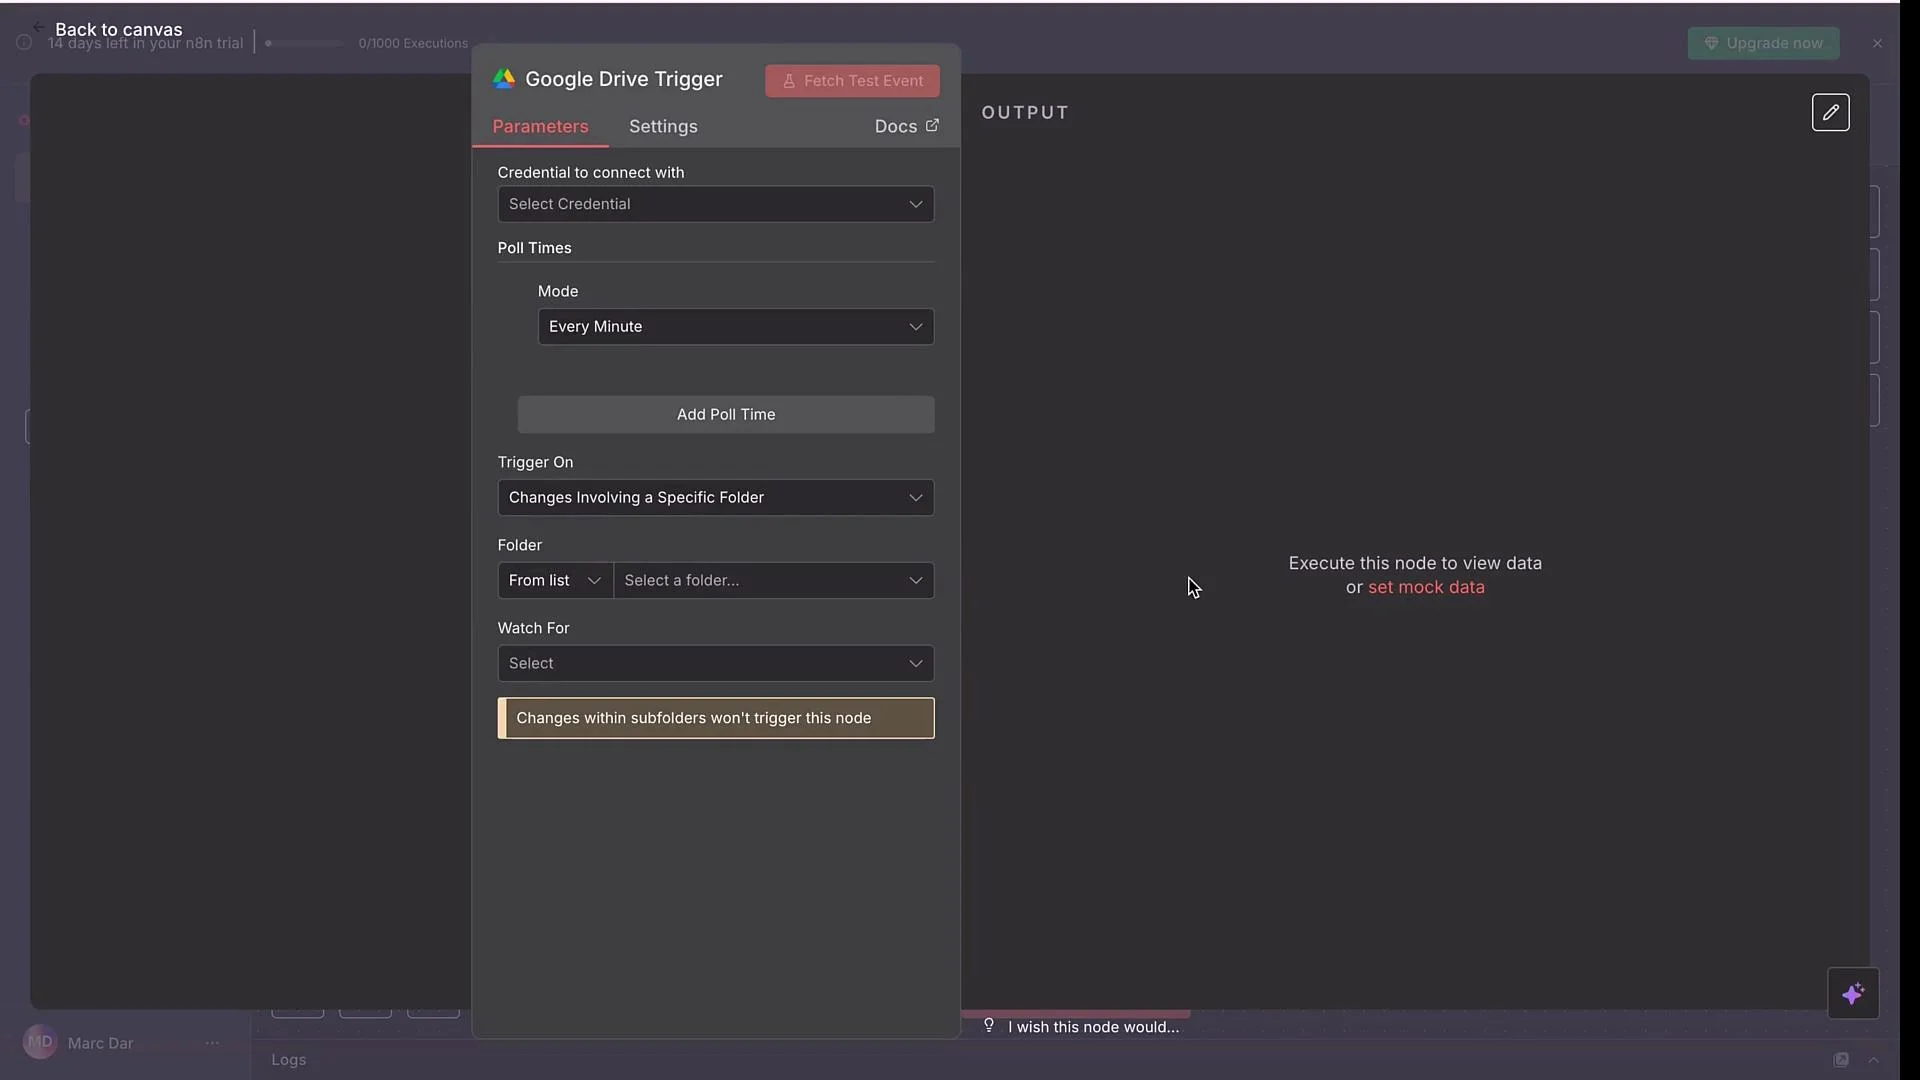Image resolution: width=1920 pixels, height=1080 pixels.
Task: Click the Poll Times label
Action: (x=534, y=248)
